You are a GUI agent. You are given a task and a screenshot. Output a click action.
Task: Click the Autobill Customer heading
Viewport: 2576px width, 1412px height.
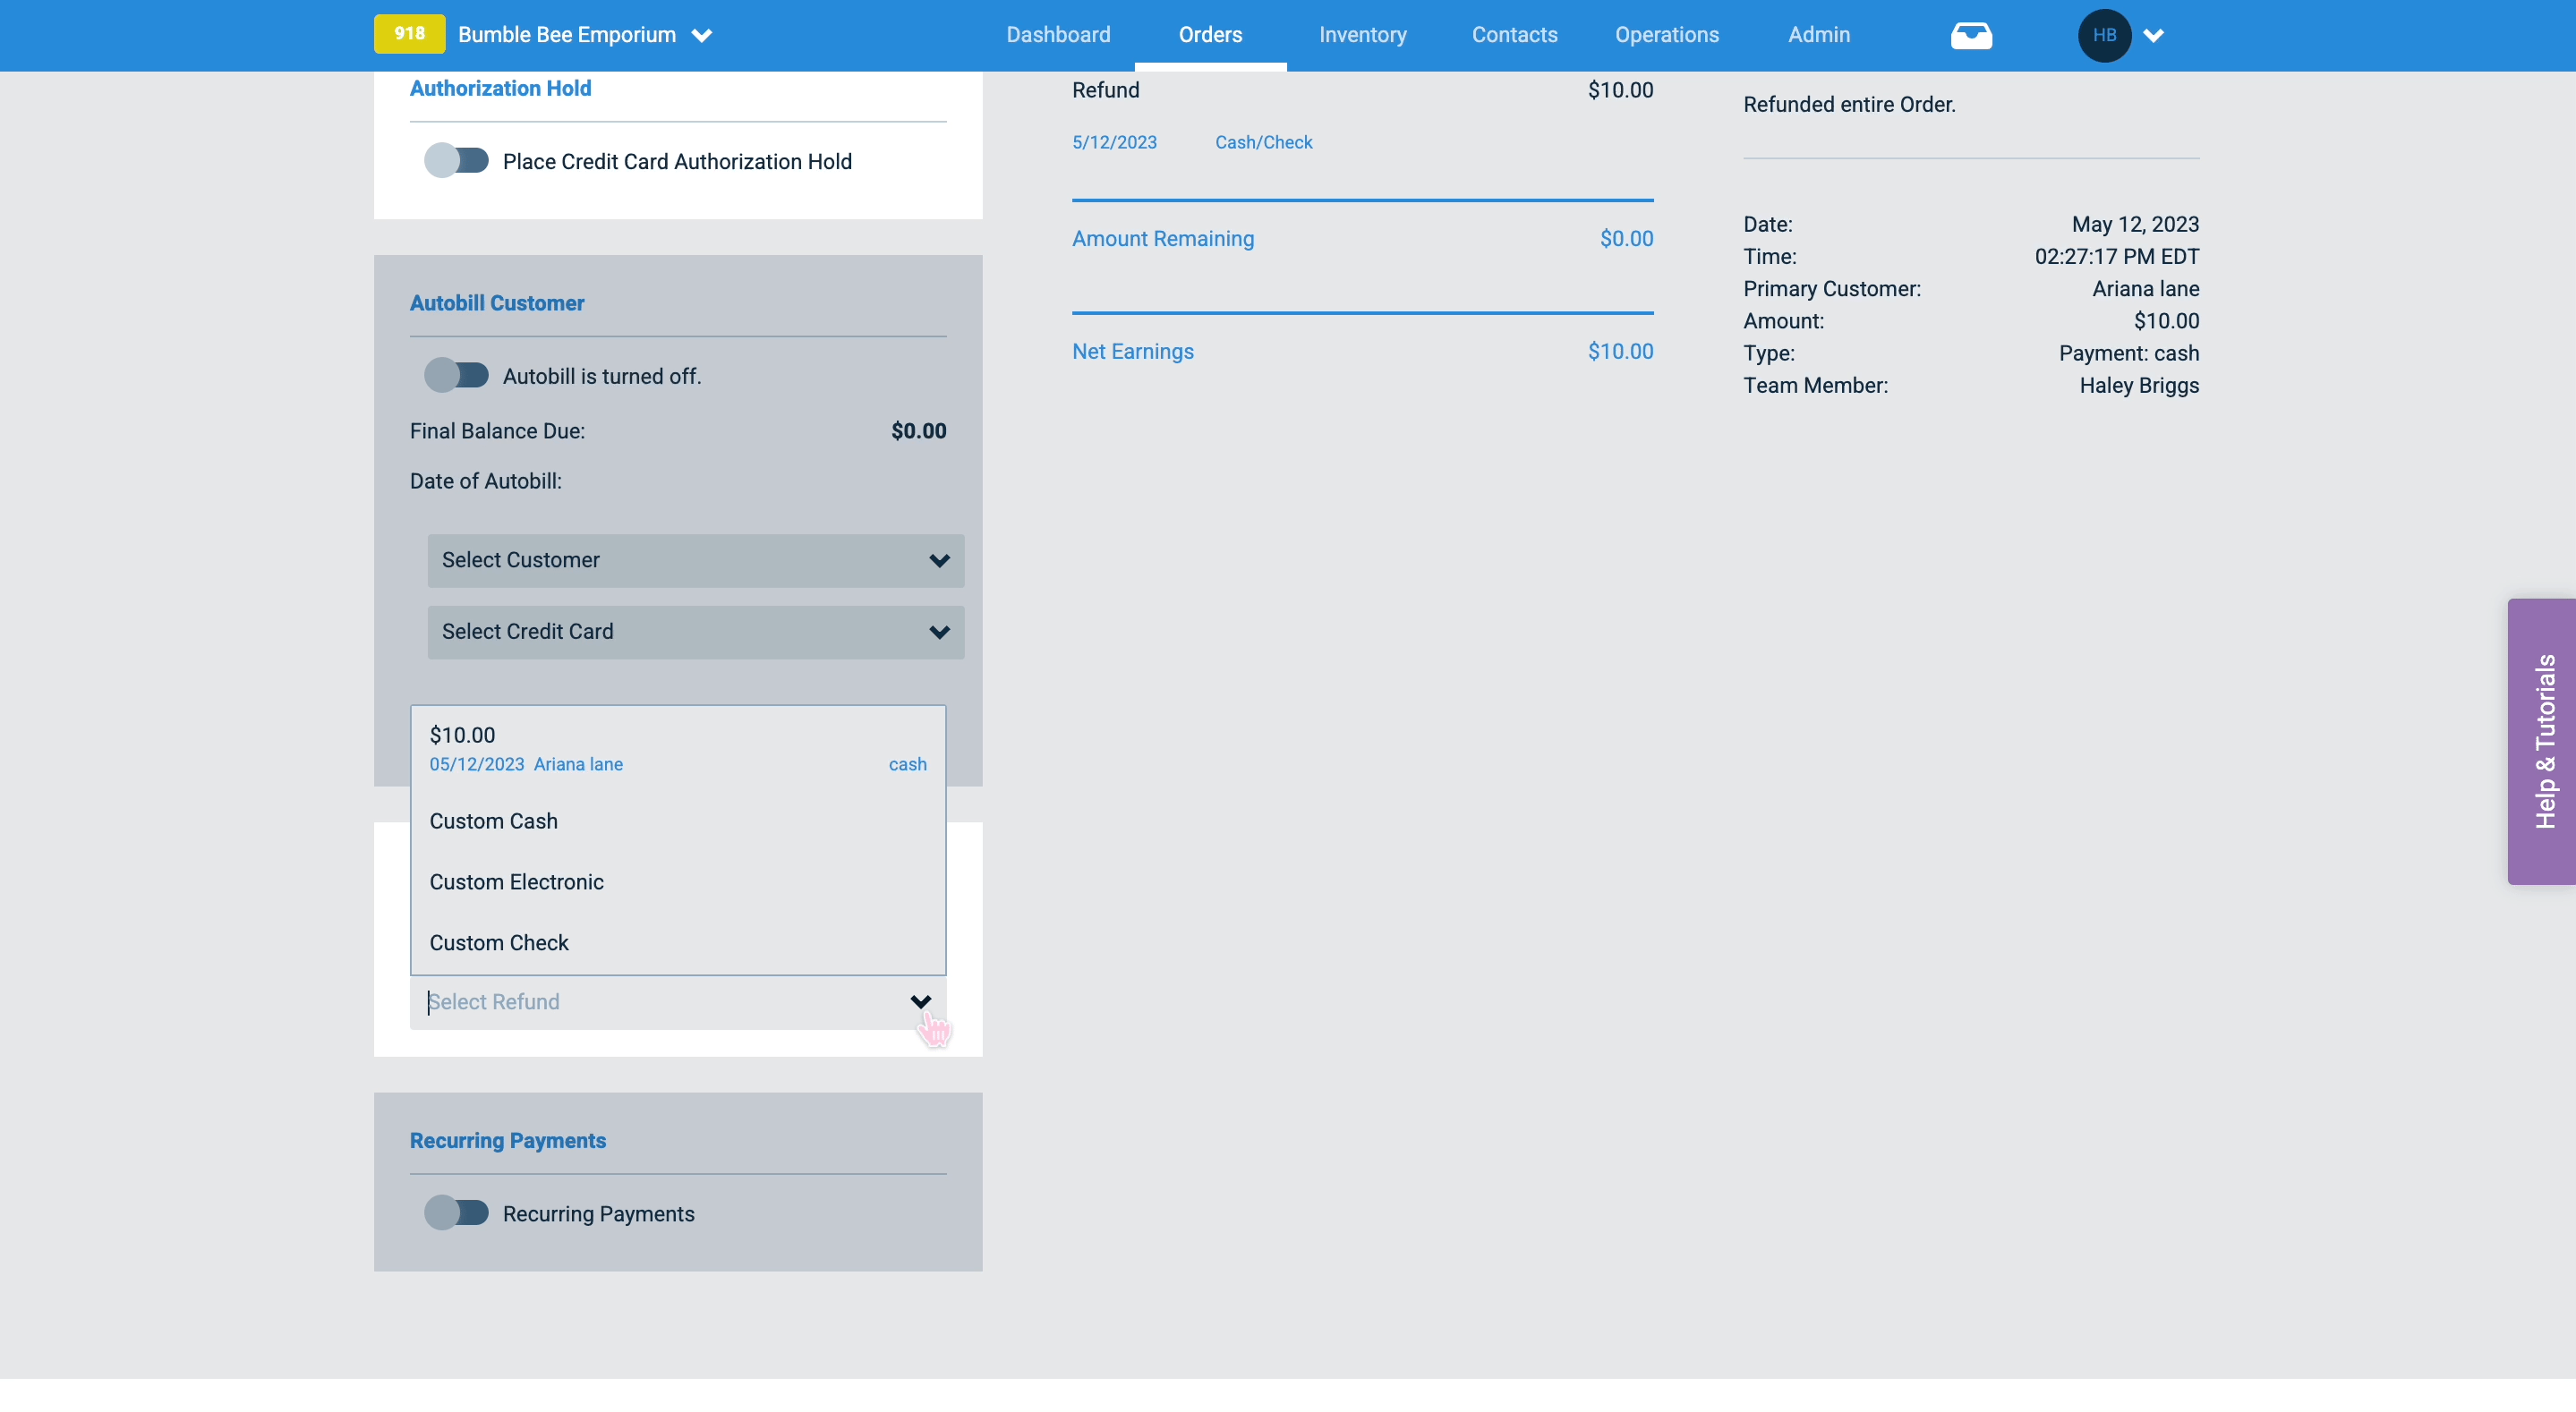[x=497, y=303]
